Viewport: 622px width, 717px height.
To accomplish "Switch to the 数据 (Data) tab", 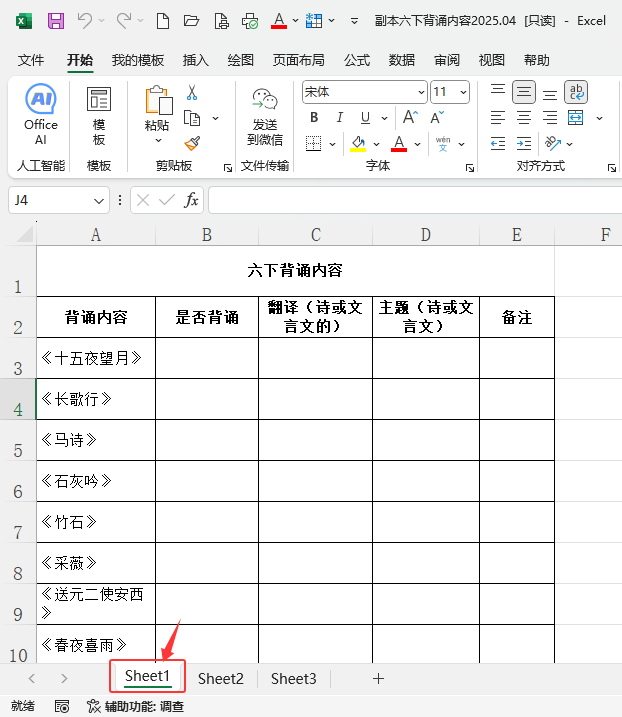I will pos(402,60).
